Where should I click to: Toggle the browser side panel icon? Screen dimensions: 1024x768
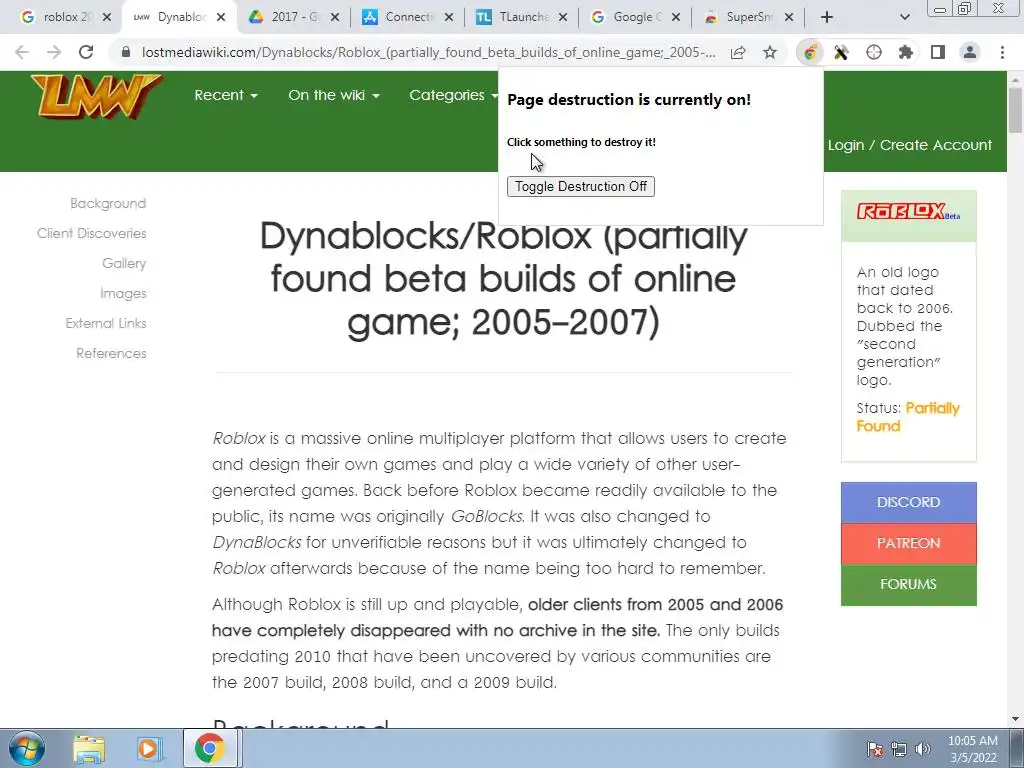pyautogui.click(x=938, y=52)
